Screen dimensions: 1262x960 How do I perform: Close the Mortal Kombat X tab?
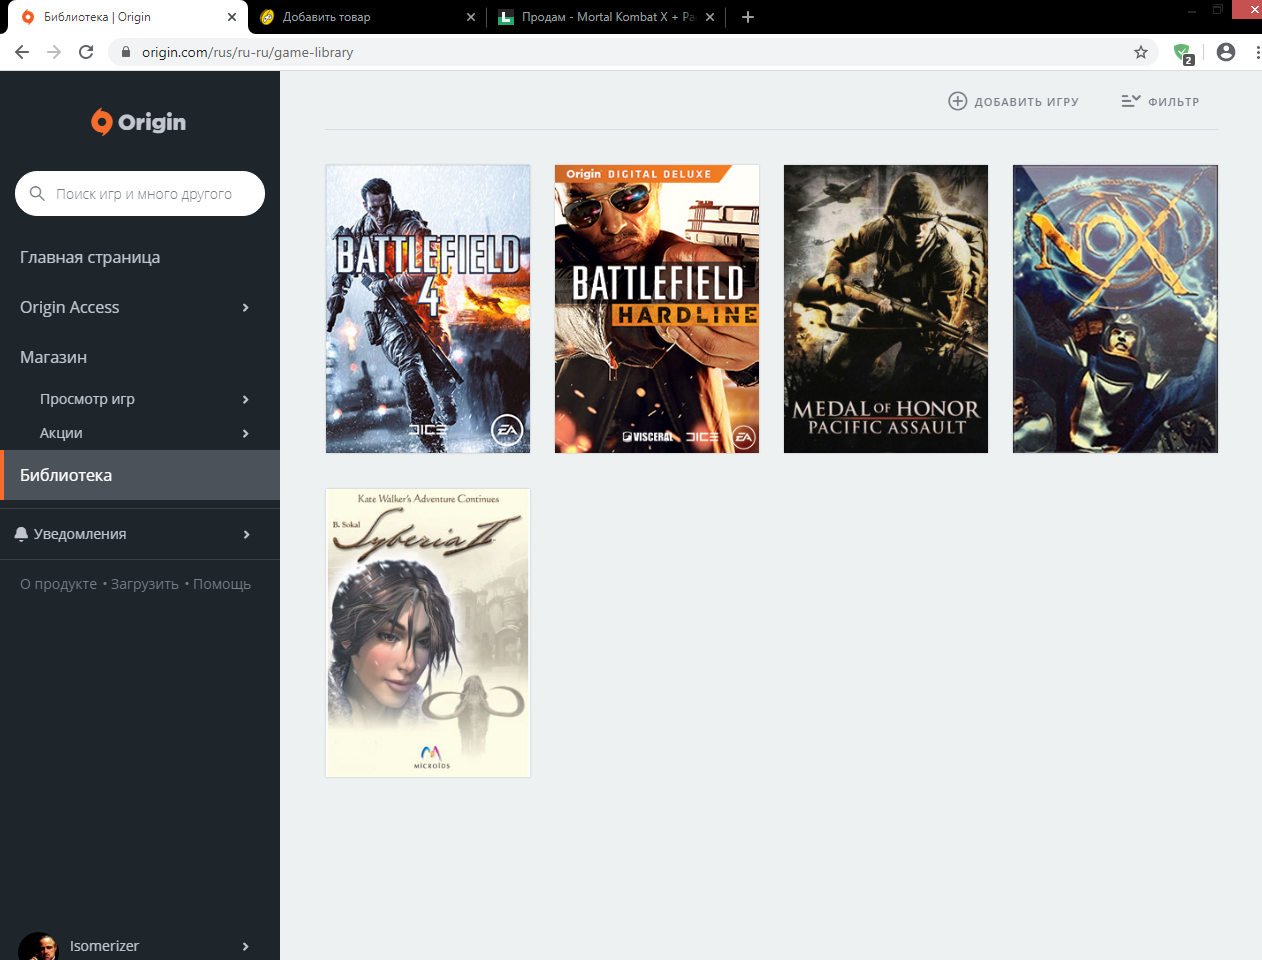[710, 17]
